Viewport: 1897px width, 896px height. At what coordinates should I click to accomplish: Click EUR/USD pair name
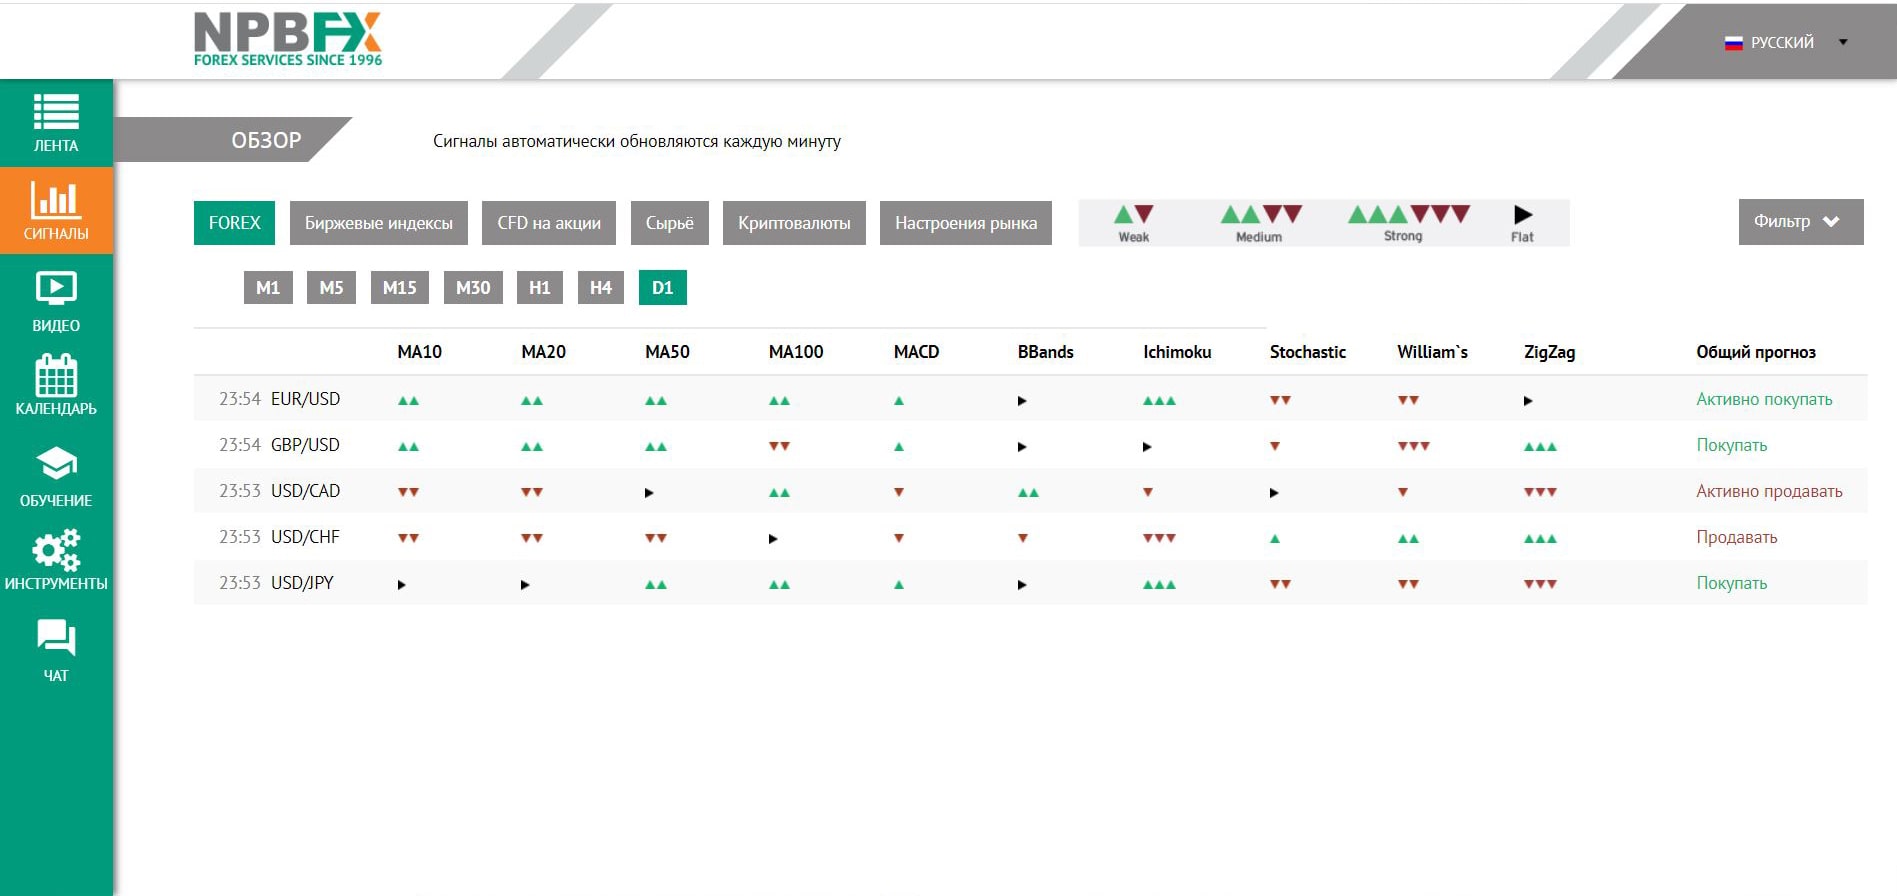[x=305, y=399]
